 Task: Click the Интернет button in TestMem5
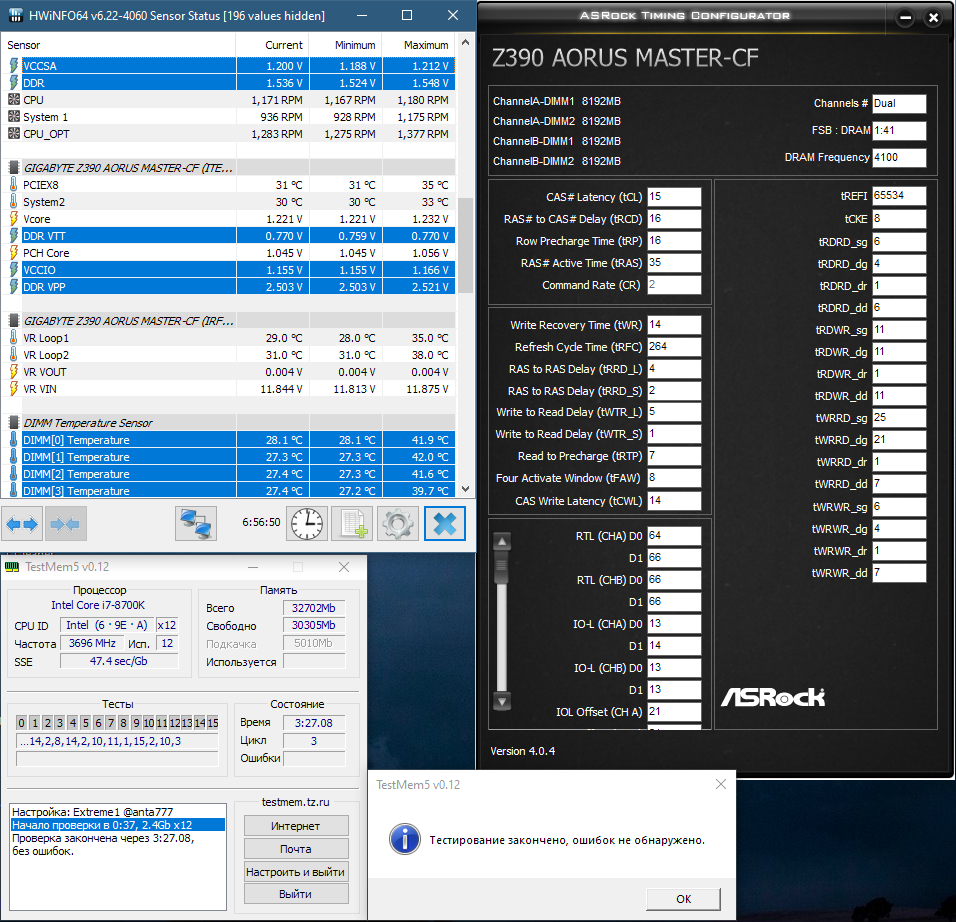(x=296, y=826)
